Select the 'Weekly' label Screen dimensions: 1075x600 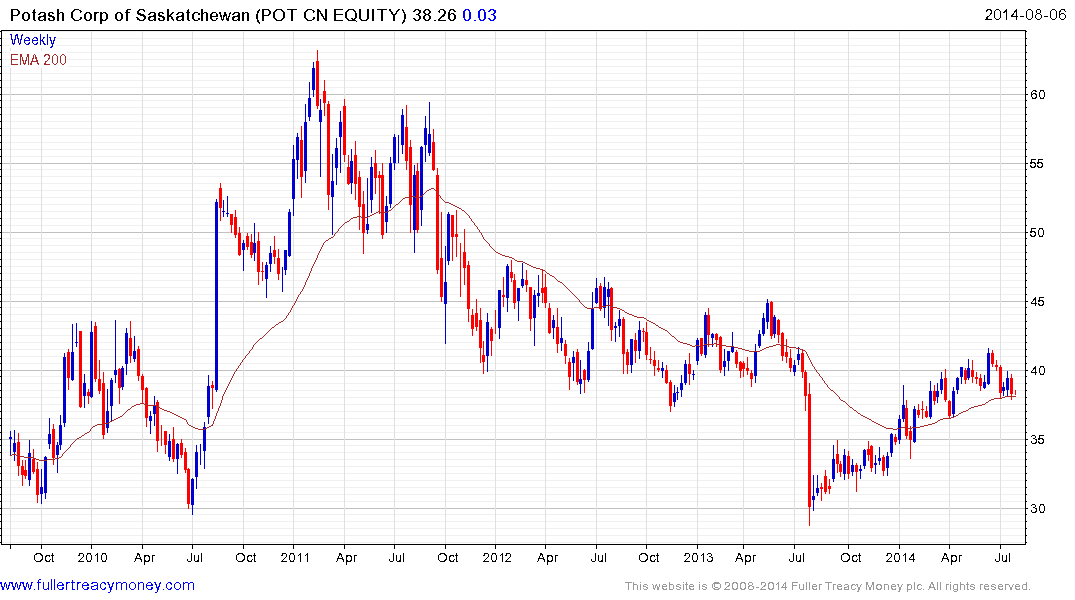[x=33, y=40]
